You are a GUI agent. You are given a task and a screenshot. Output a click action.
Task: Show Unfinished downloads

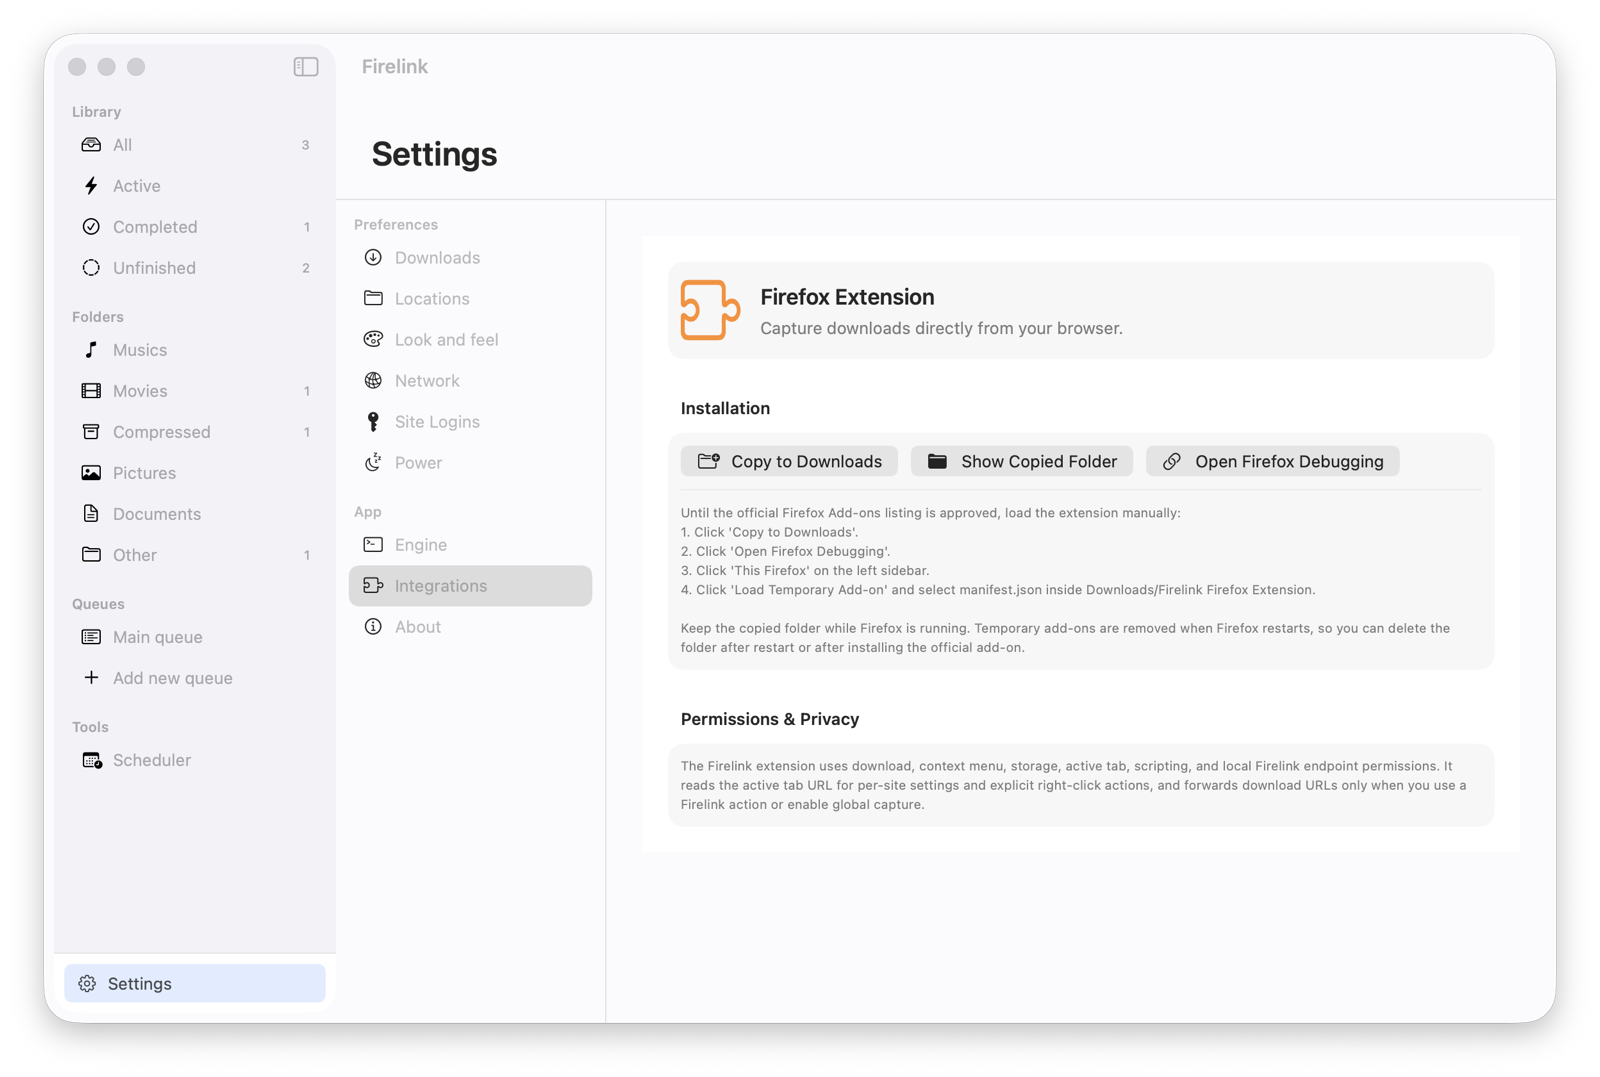pyautogui.click(x=195, y=268)
